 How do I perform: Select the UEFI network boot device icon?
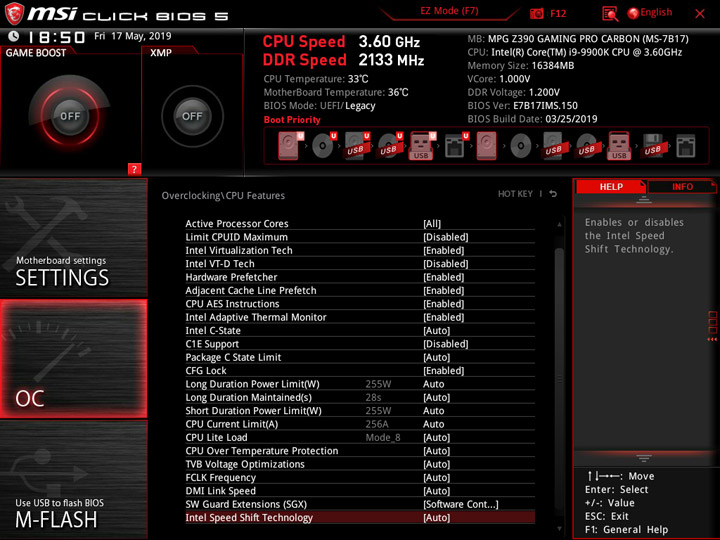[x=456, y=146]
